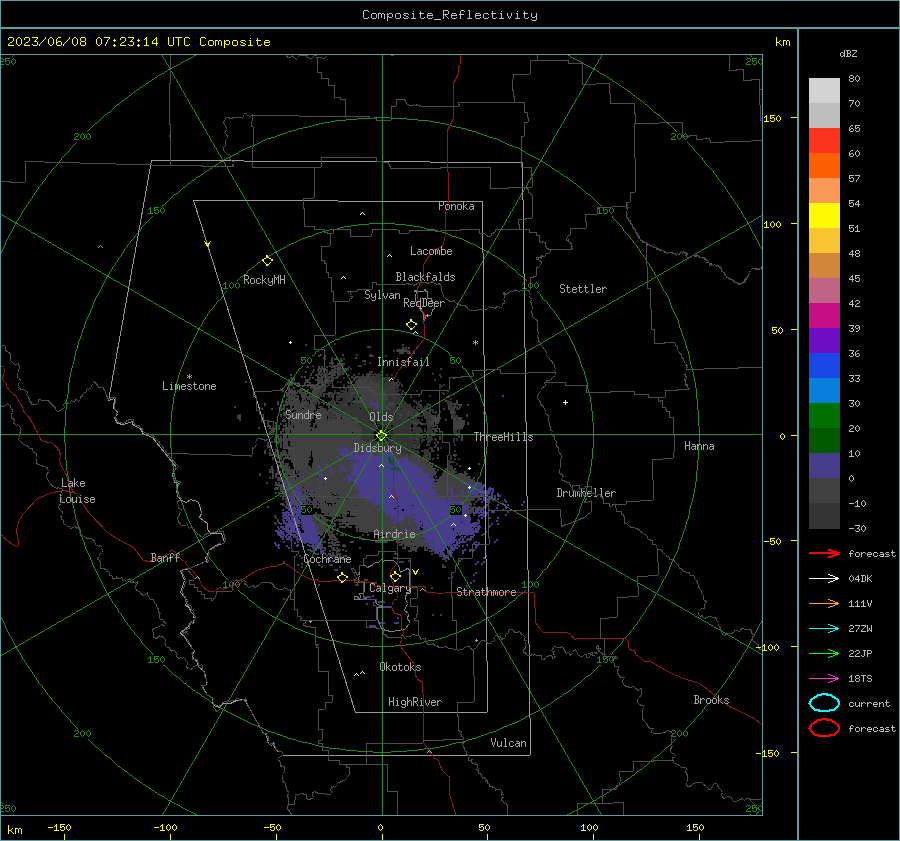Select the HighRiver label
The width and height of the screenshot is (900, 841).
415,702
